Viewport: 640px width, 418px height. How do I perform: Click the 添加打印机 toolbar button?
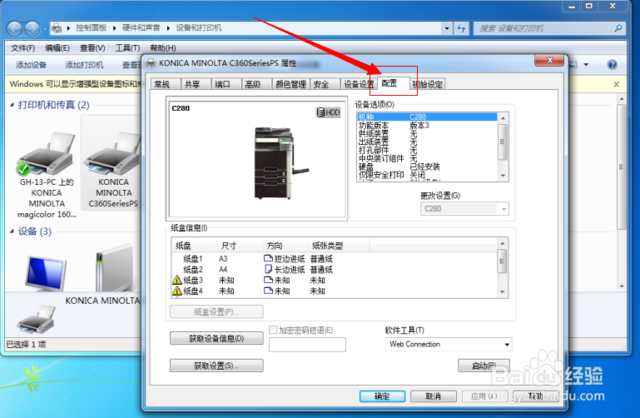click(84, 64)
